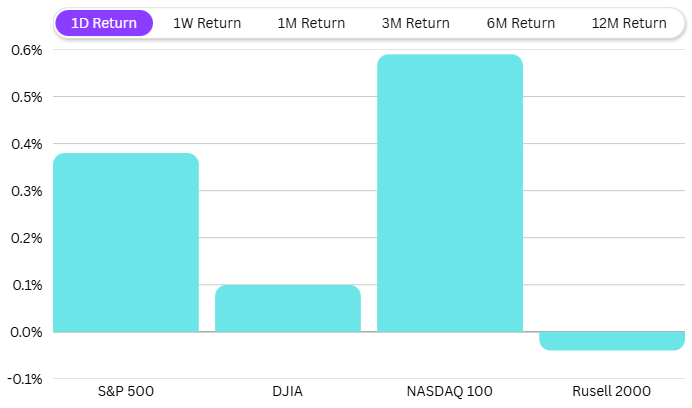Click the S&P 500 bar

[x=126, y=242]
